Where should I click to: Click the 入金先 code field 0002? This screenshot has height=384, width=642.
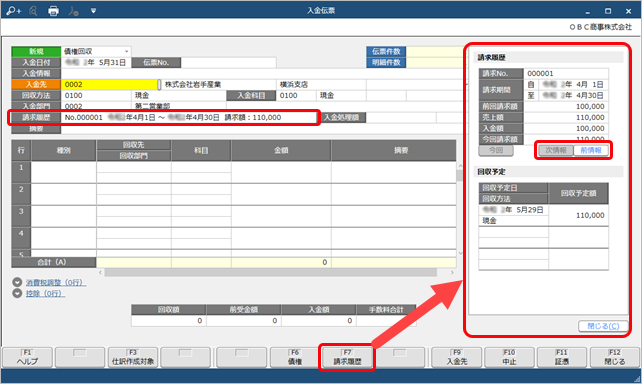tap(109, 84)
